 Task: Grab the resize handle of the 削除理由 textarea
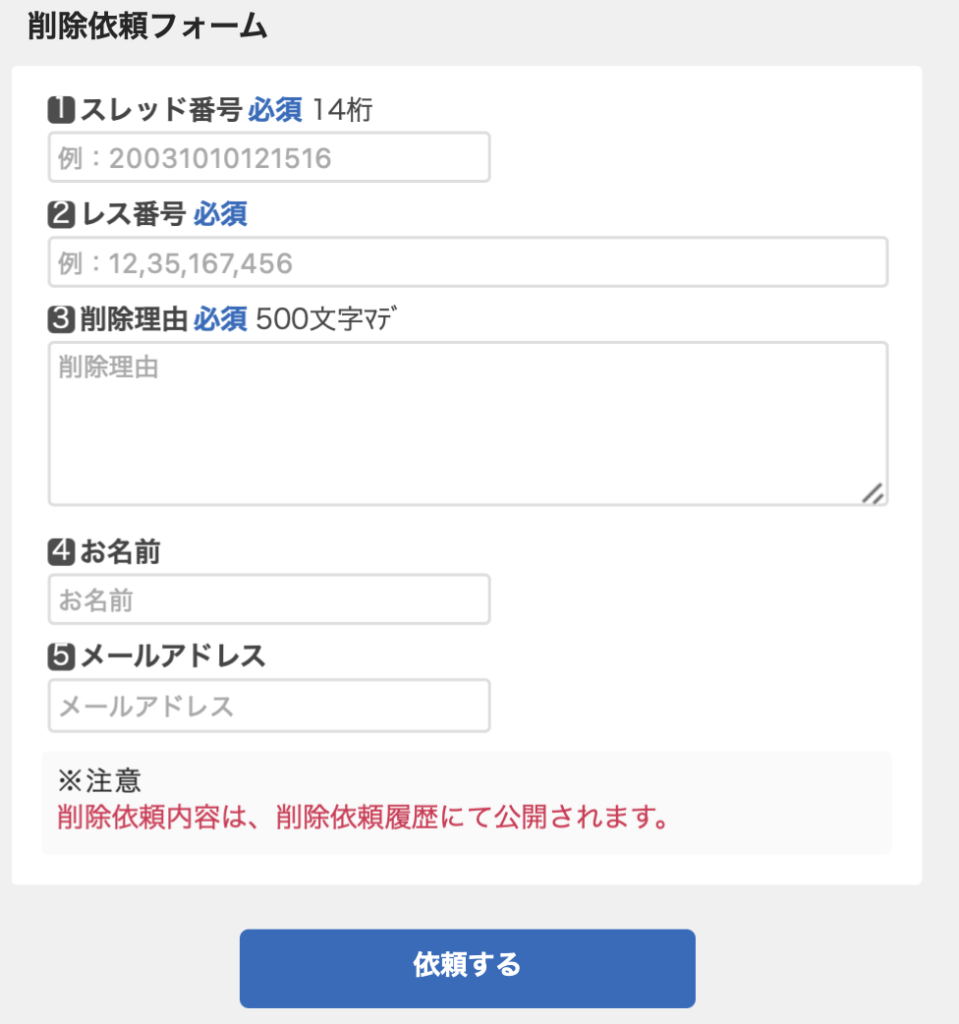[872, 492]
